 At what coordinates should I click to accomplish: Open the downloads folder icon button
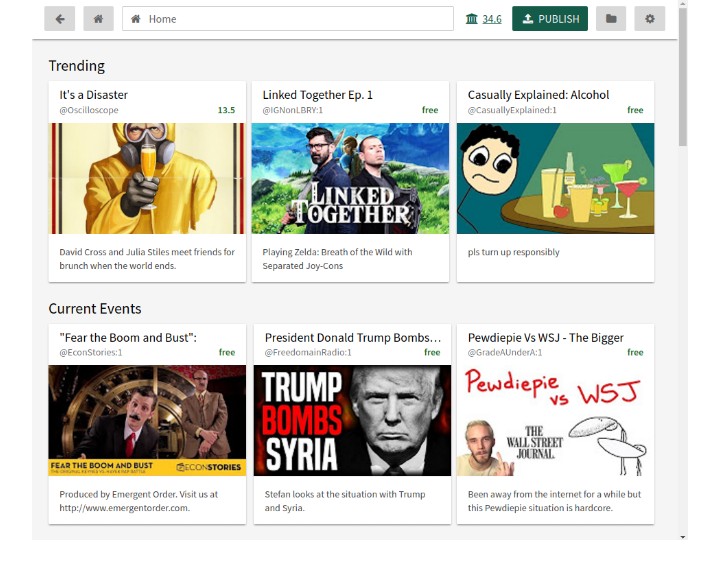(611, 19)
